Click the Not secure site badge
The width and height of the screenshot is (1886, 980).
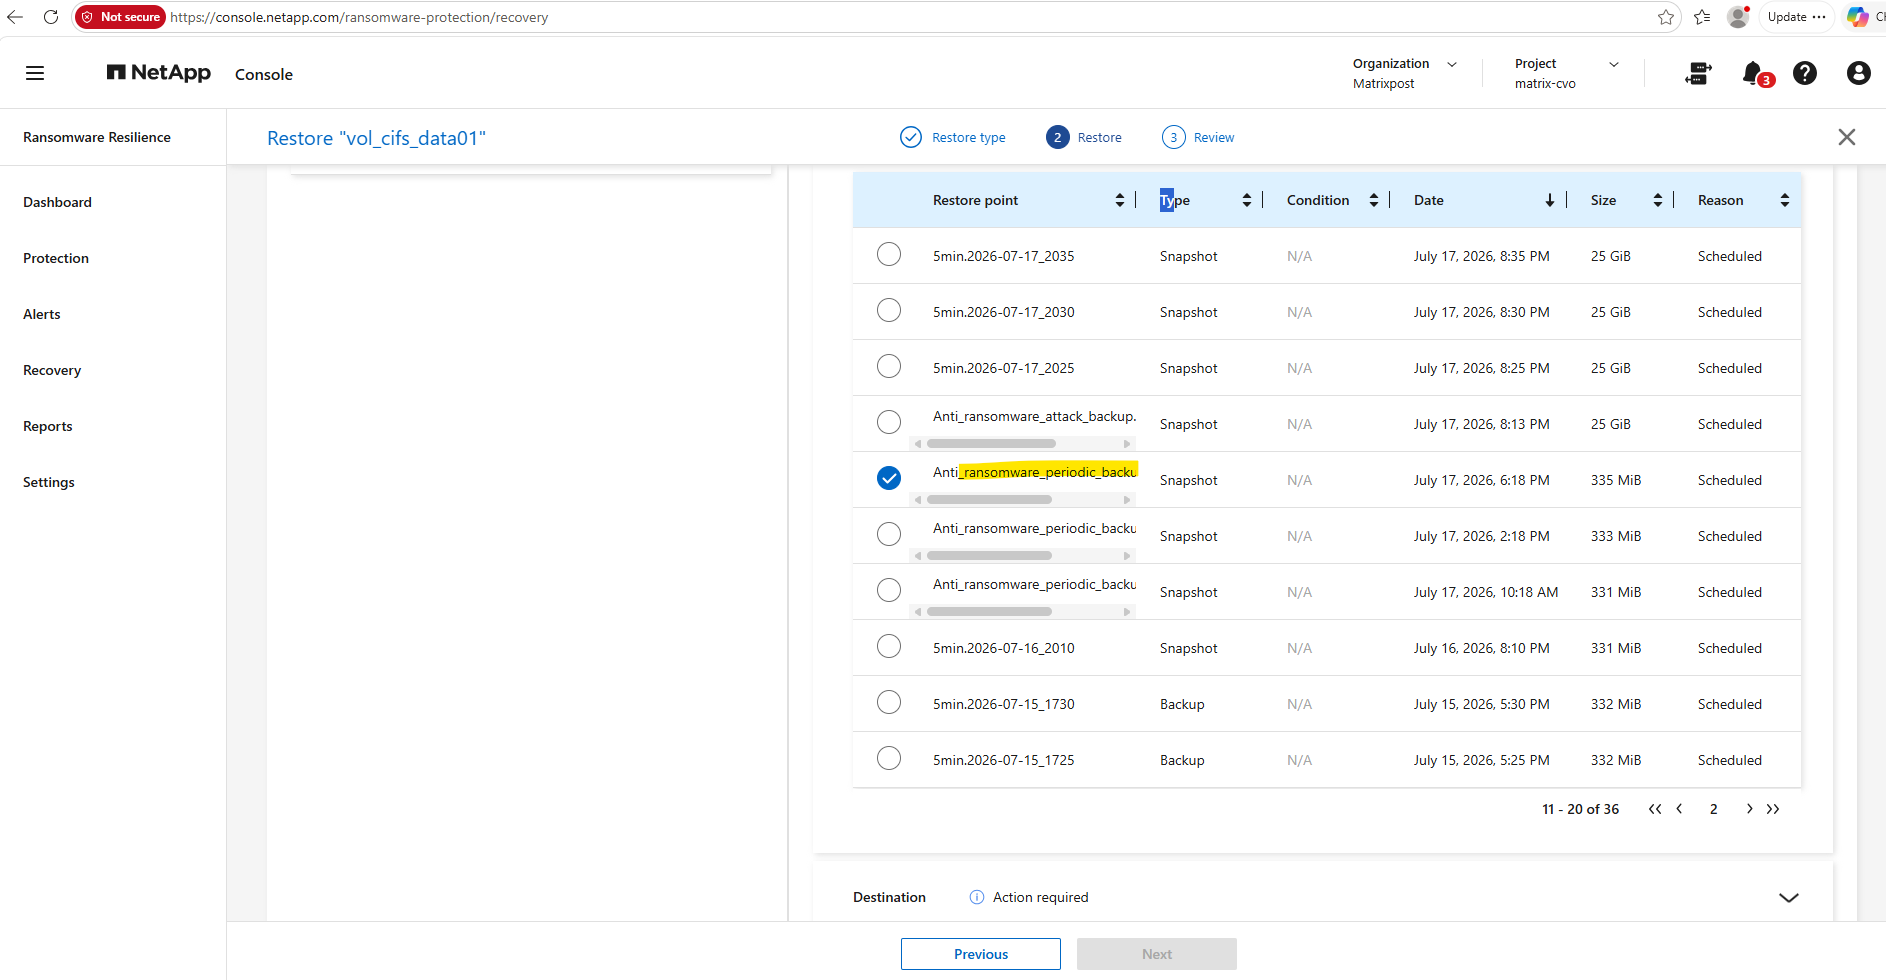point(121,17)
